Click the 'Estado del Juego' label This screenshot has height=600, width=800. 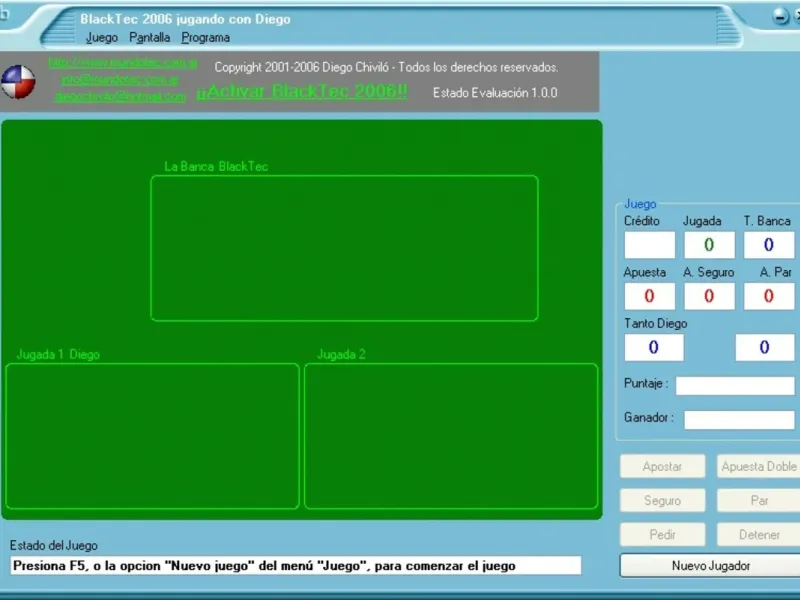(54, 545)
